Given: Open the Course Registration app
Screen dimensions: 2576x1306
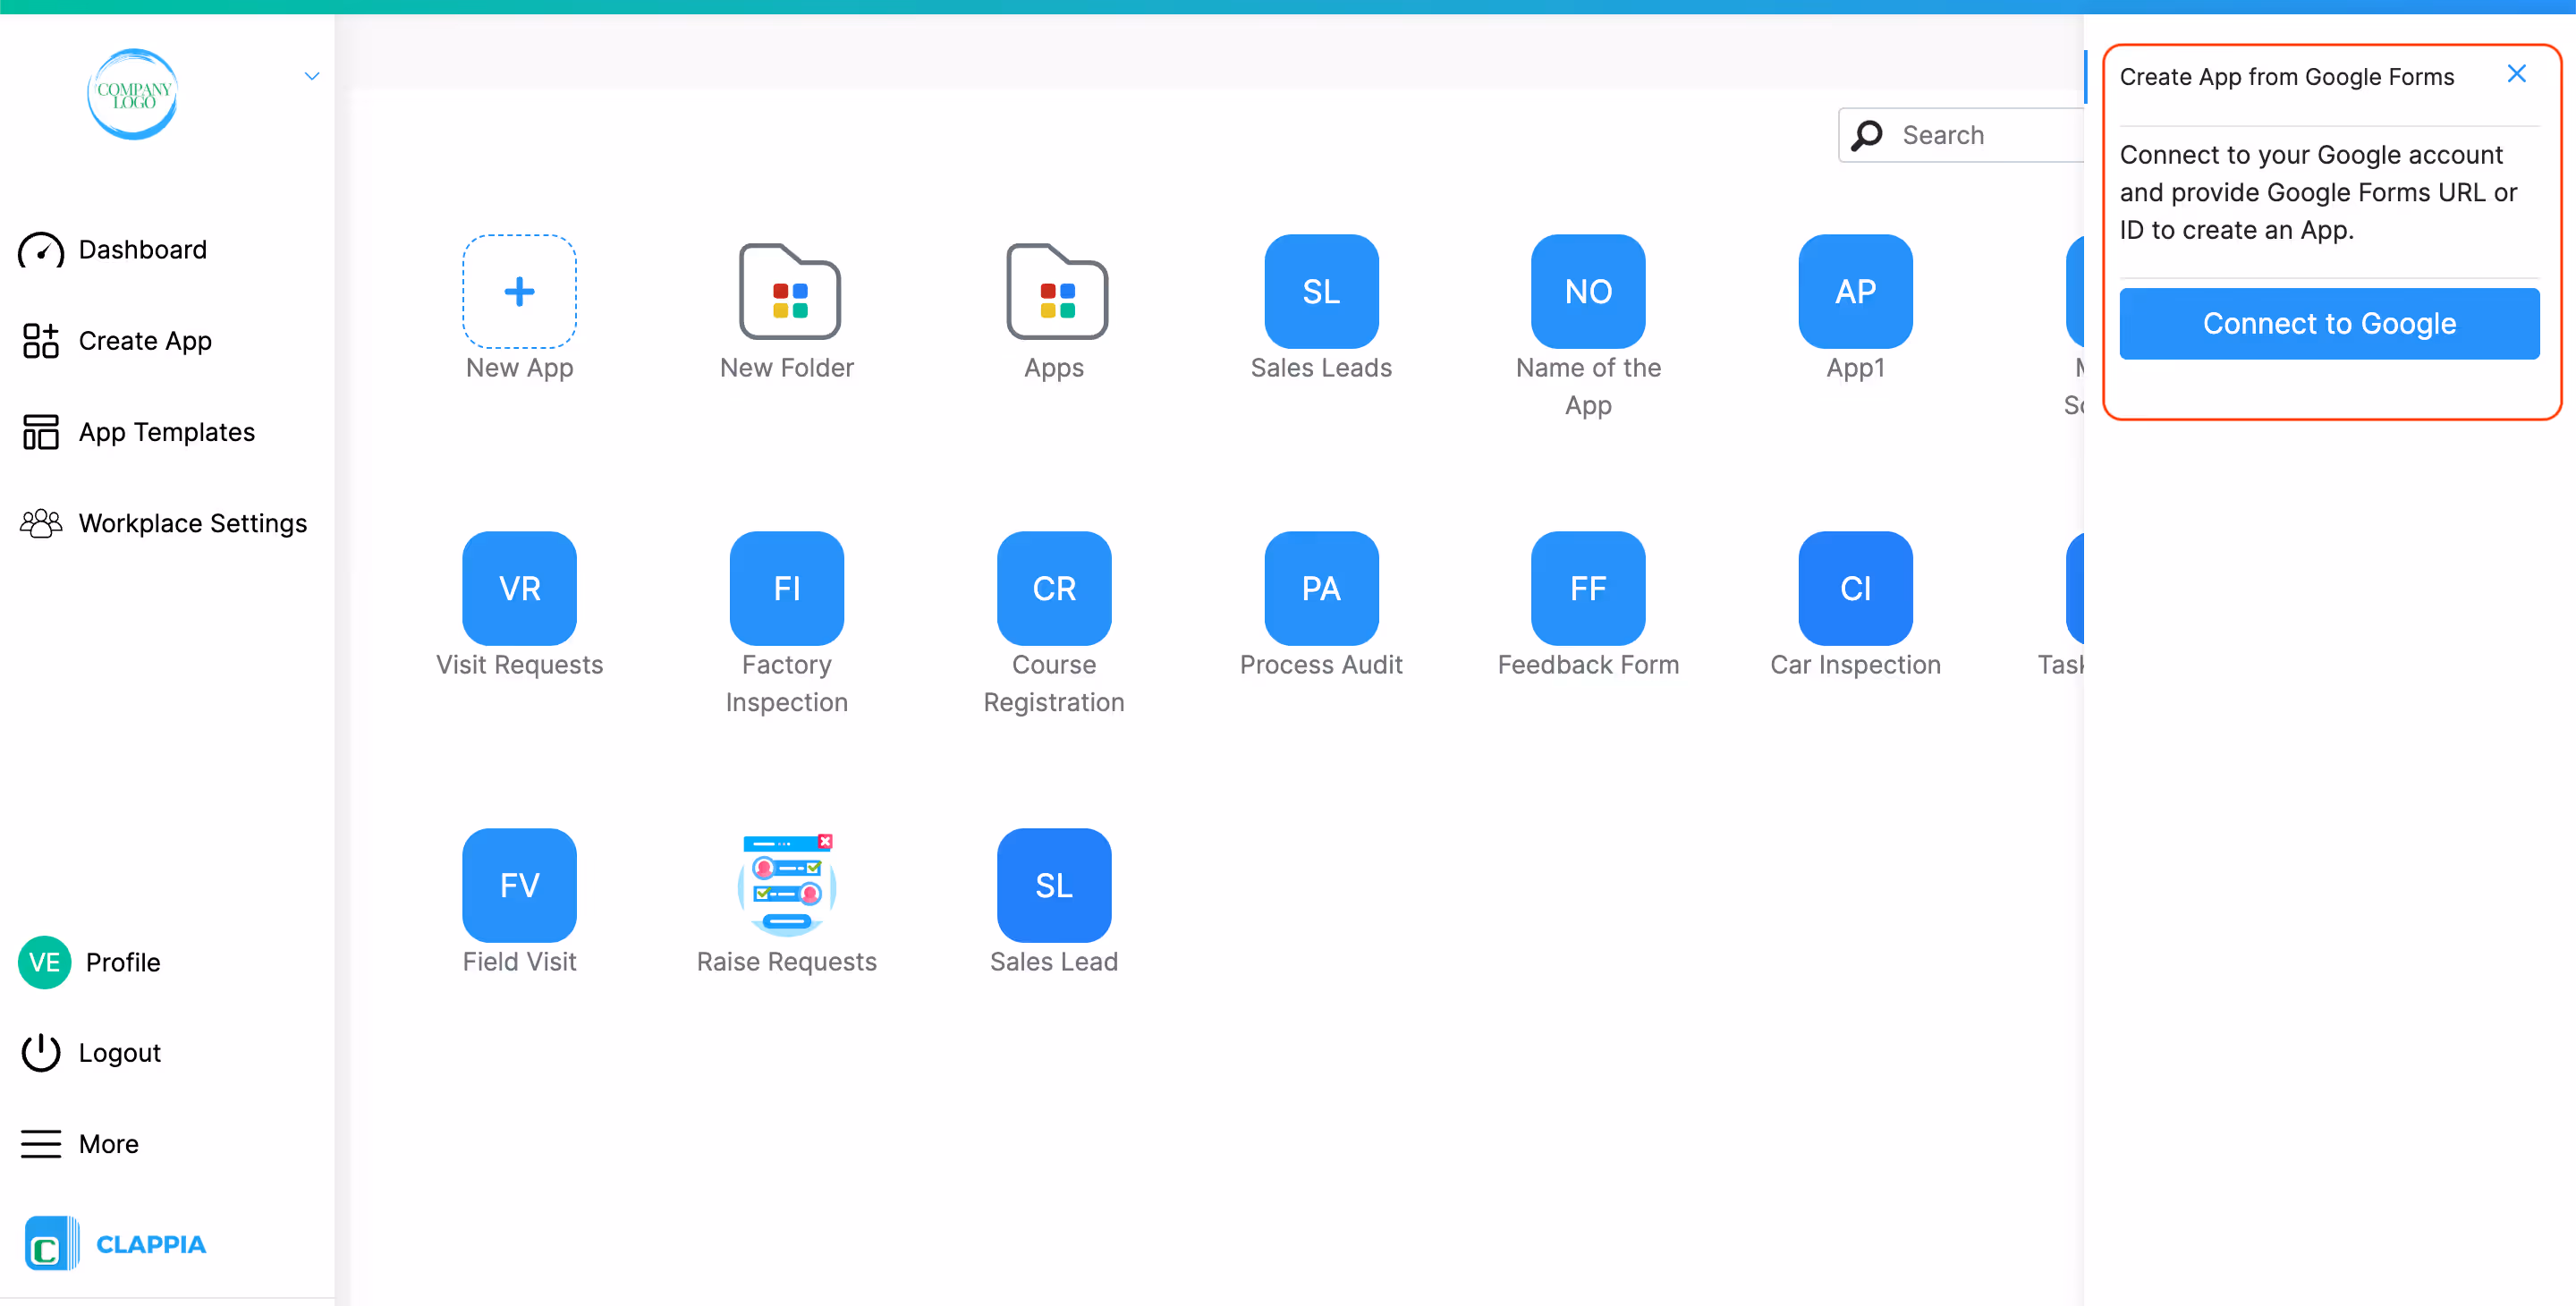Looking at the screenshot, I should pos(1053,588).
